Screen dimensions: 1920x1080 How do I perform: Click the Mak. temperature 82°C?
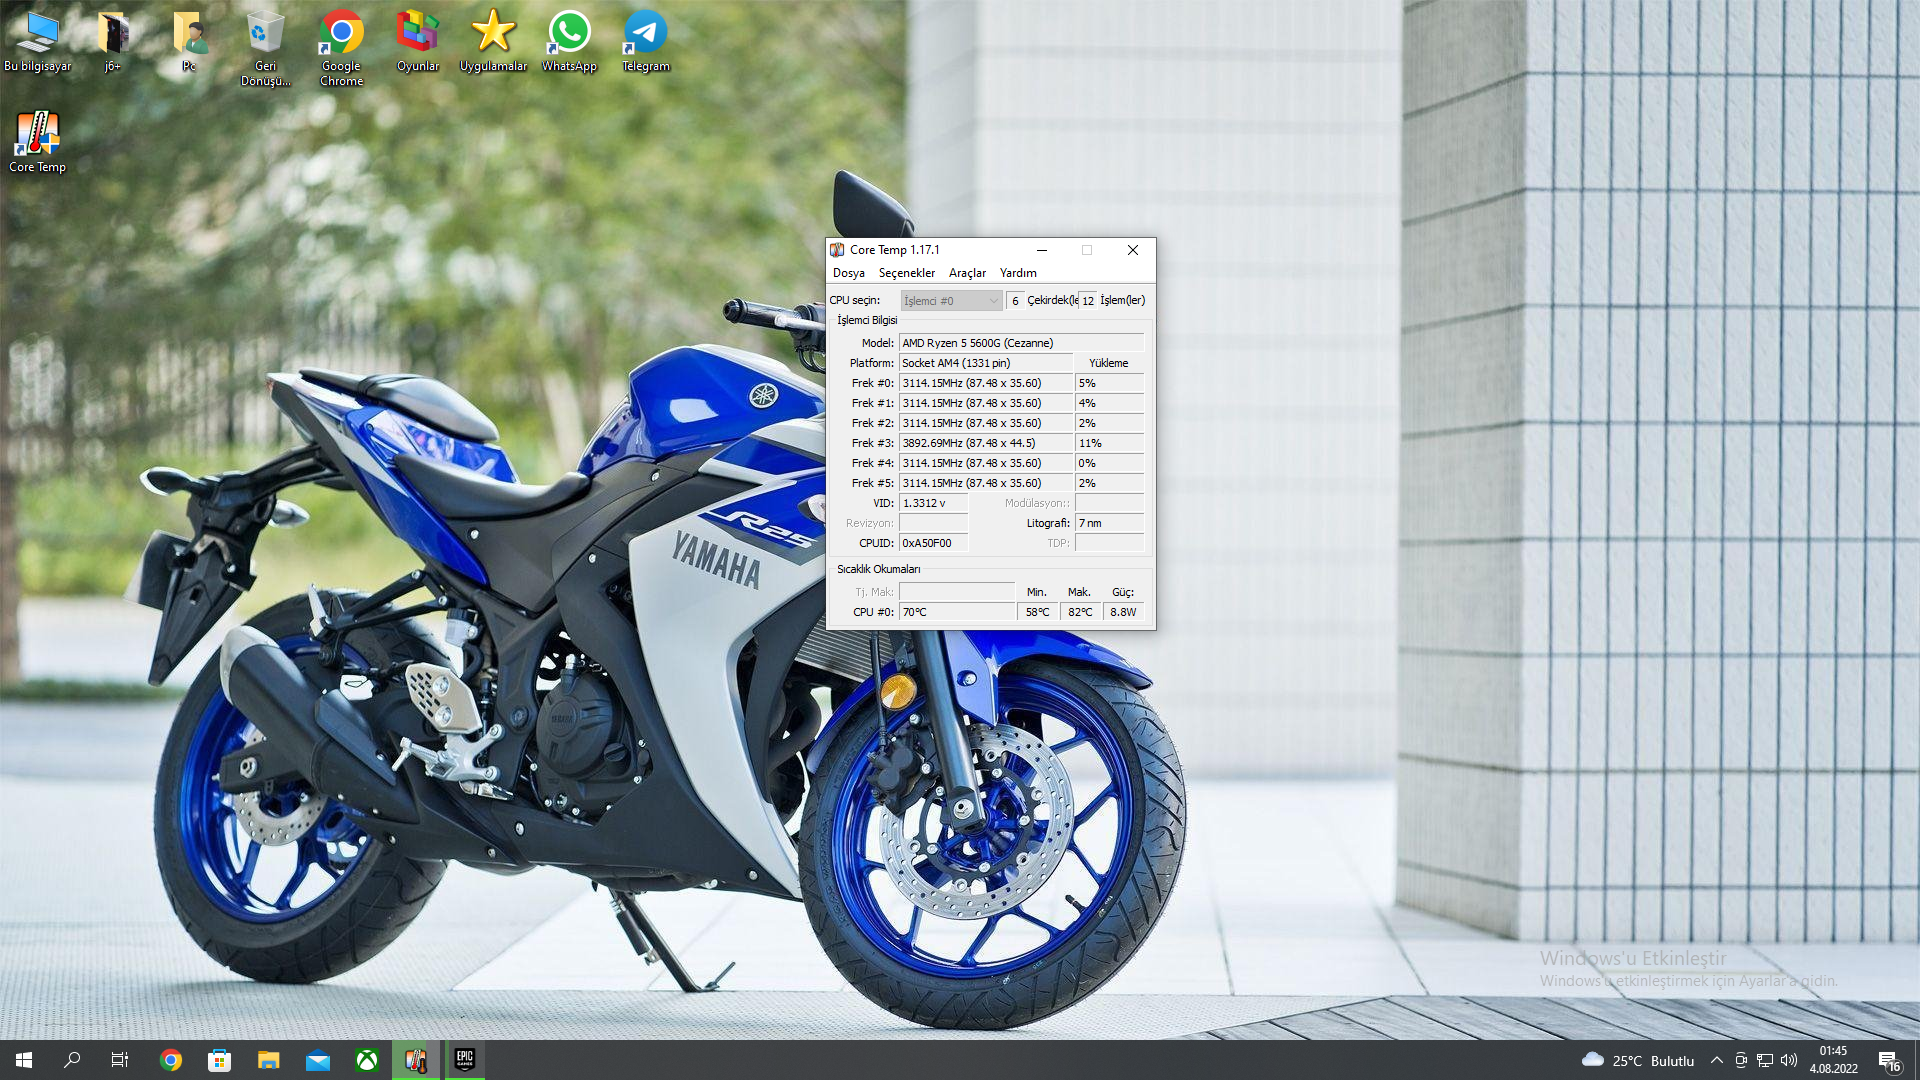click(x=1080, y=612)
